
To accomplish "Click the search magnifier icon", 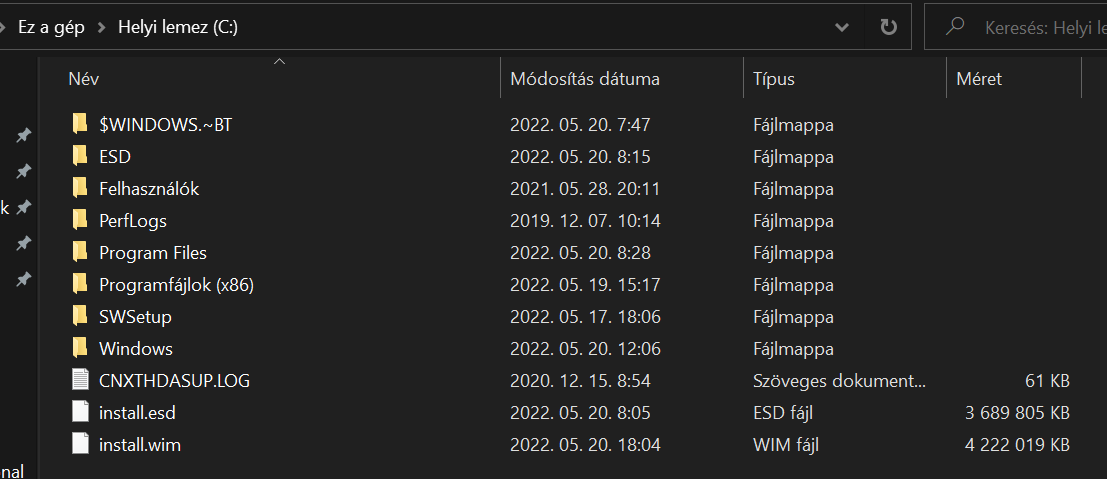I will coord(955,27).
